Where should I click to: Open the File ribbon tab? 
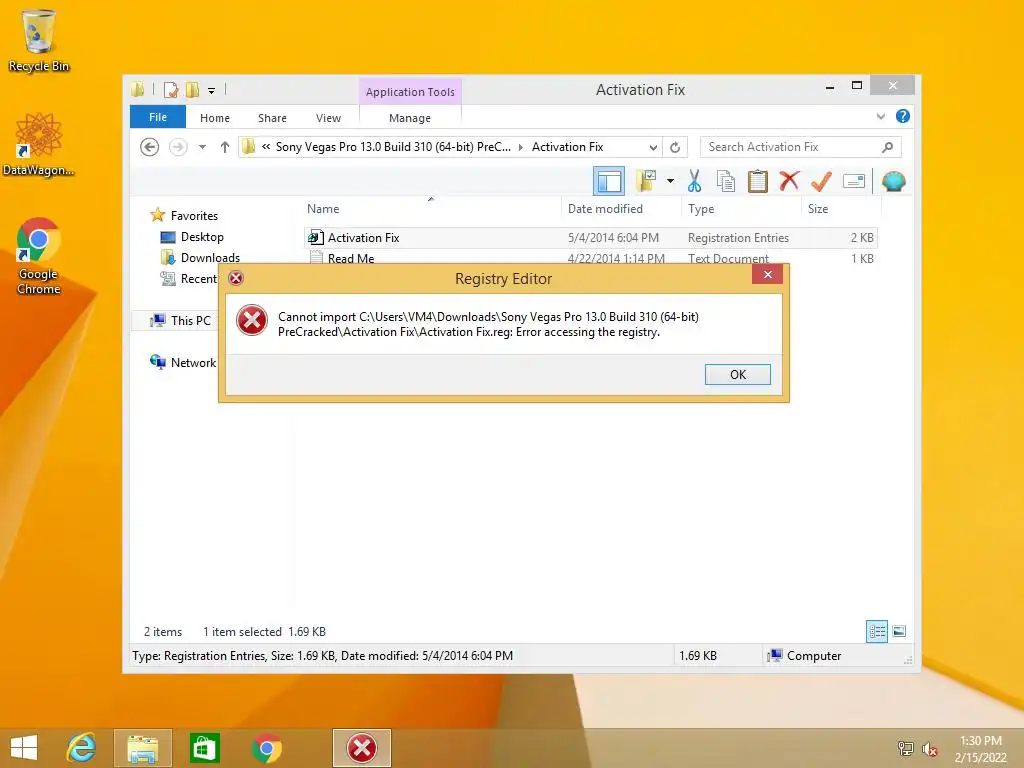click(157, 118)
